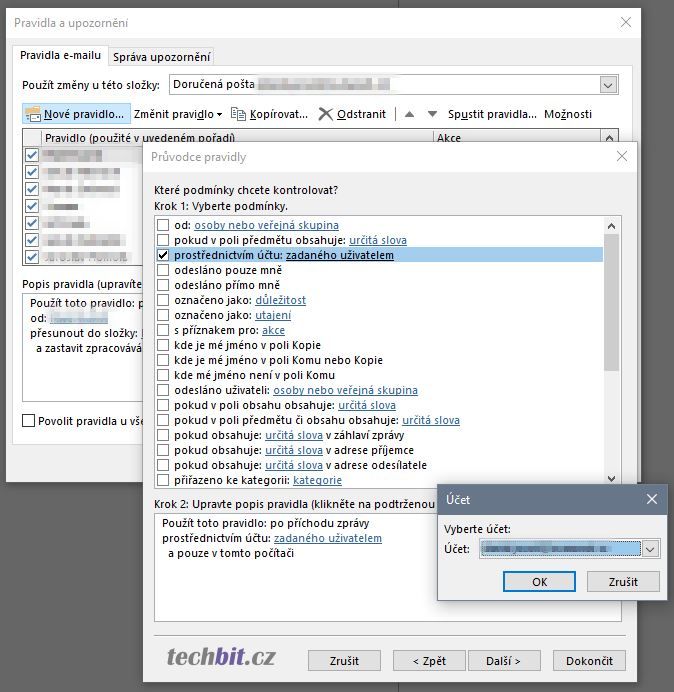The height and width of the screenshot is (692, 674).
Task: Move rule up with the up arrow
Action: [x=409, y=114]
